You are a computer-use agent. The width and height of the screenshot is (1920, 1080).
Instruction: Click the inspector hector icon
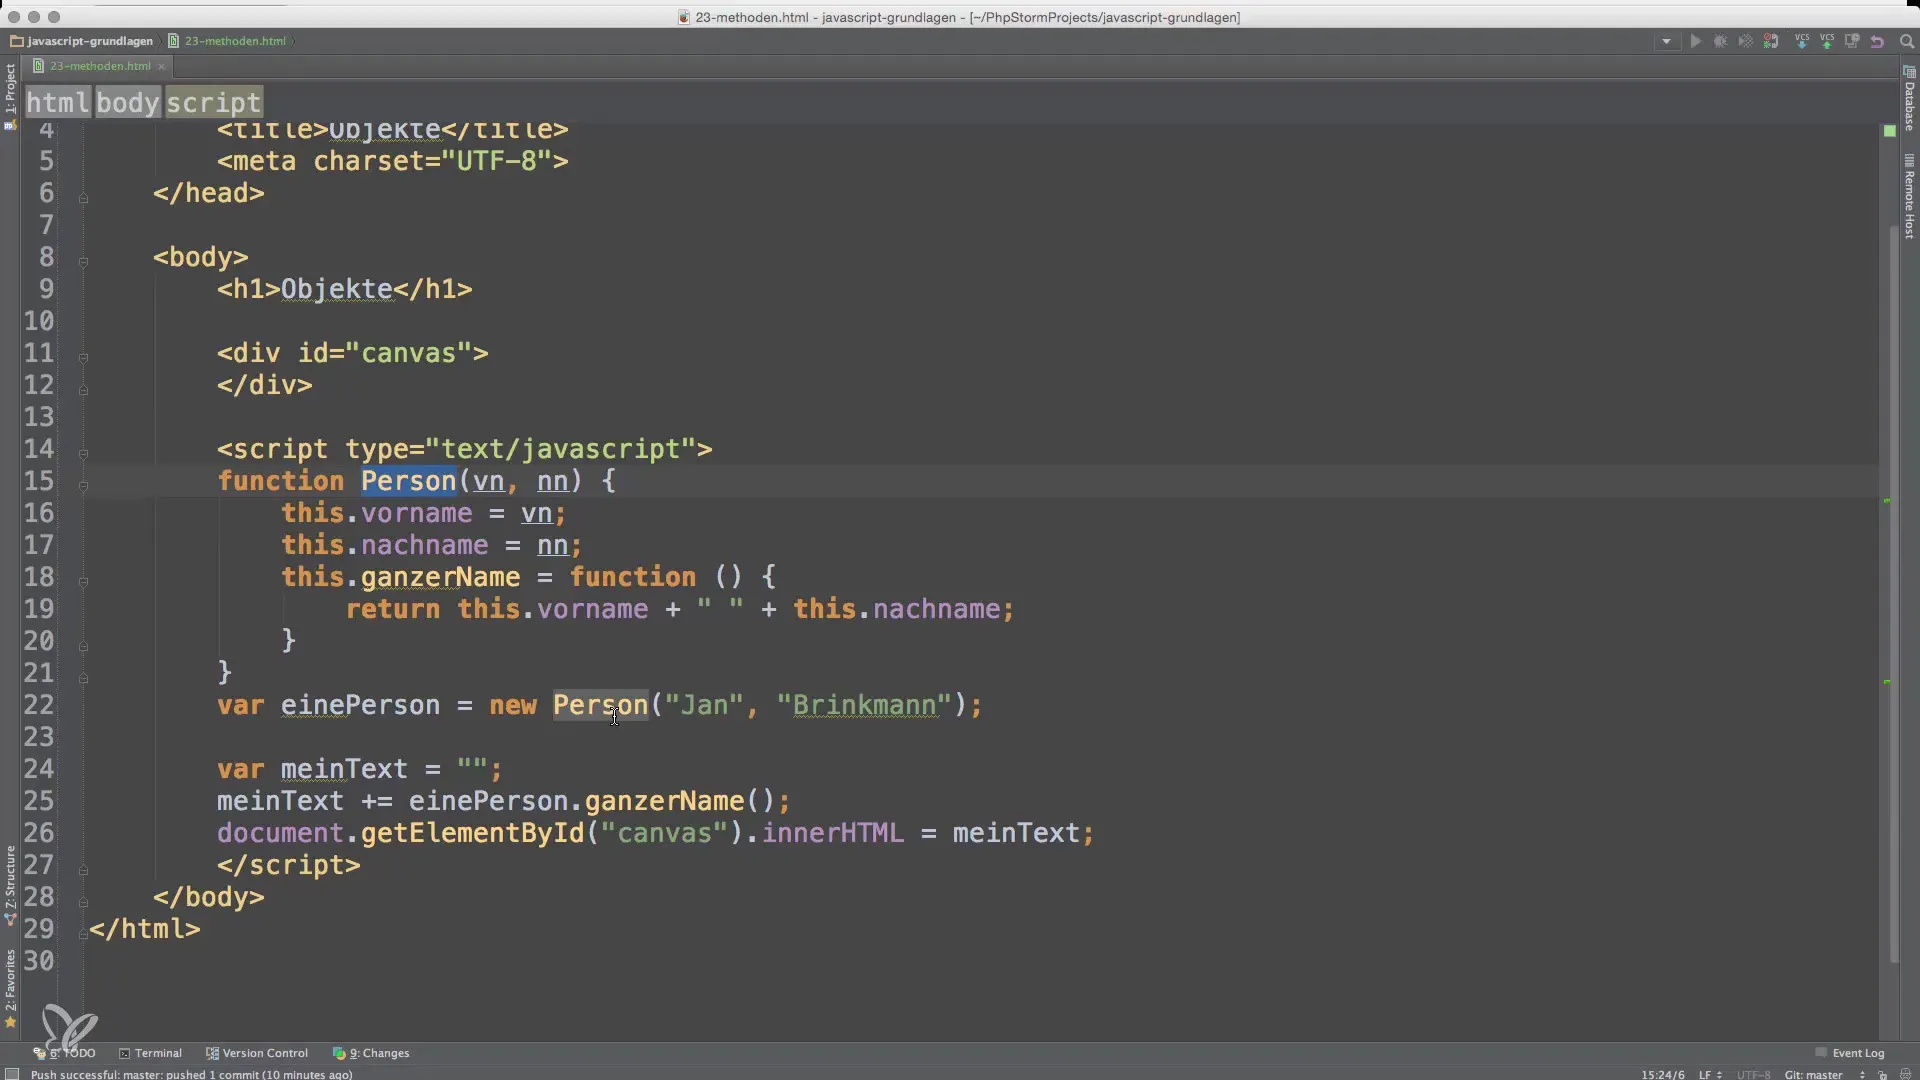coord(1905,1075)
